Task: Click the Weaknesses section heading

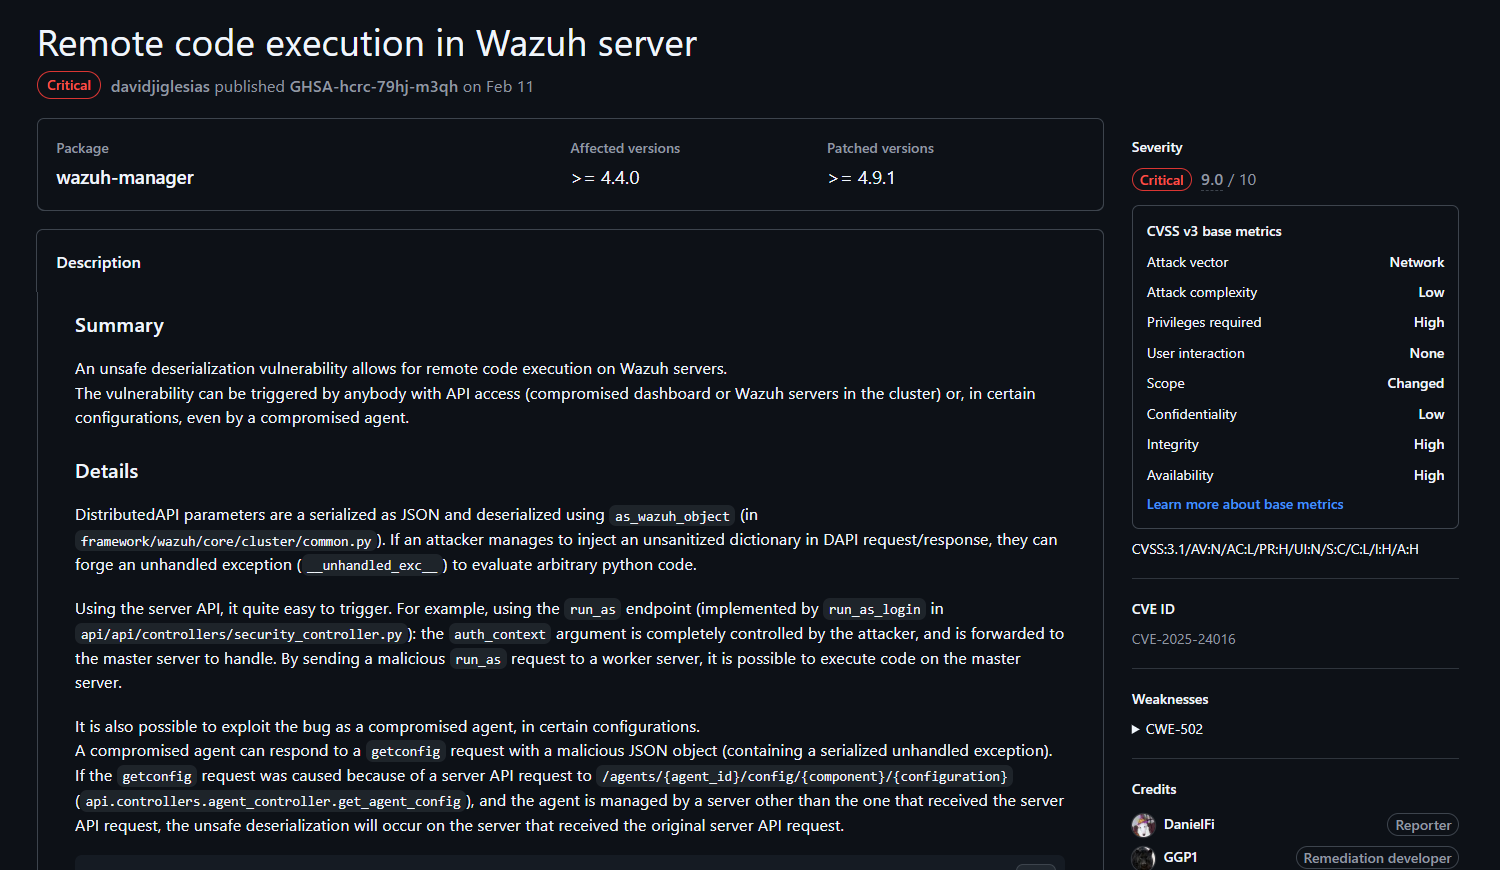Action: pos(1169,699)
